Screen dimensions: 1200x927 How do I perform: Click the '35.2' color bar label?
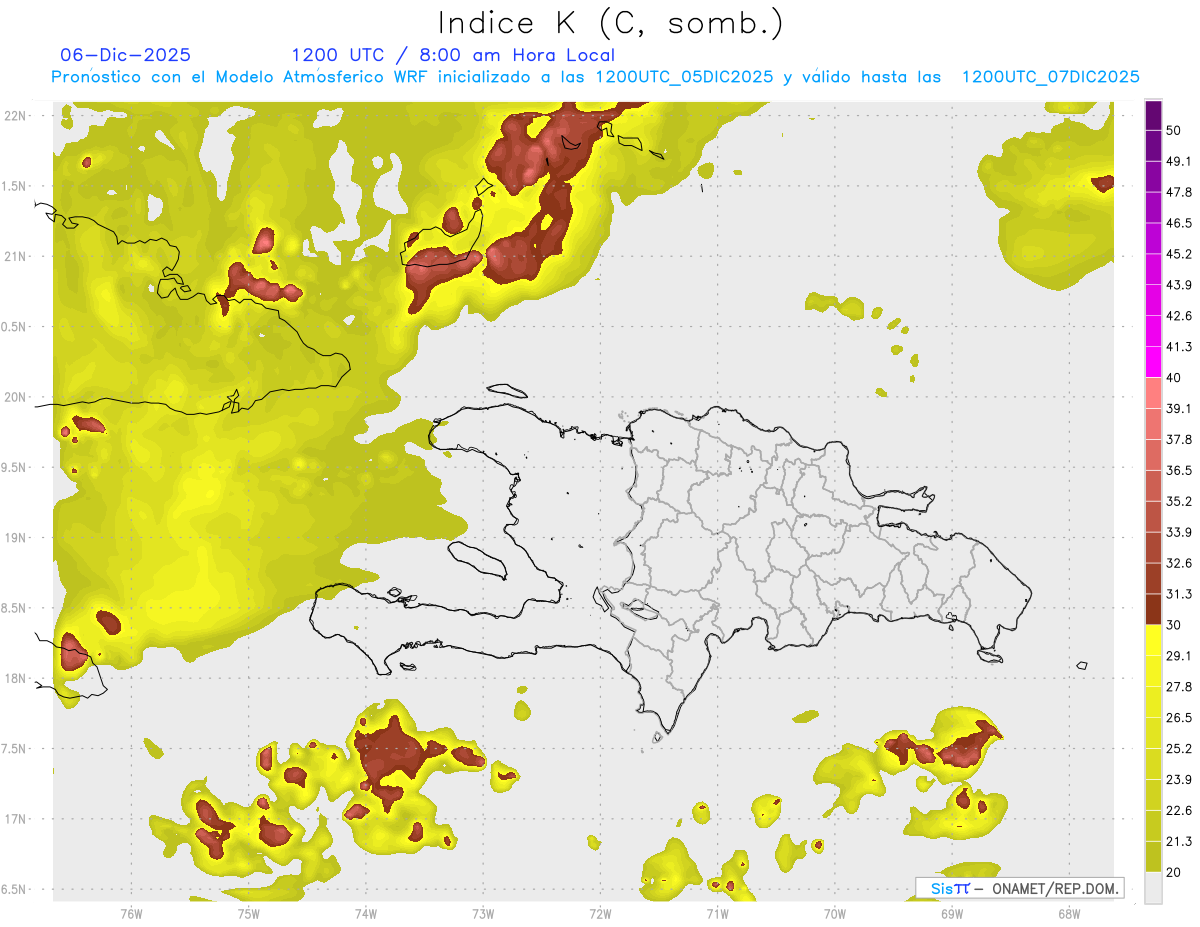[1179, 501]
